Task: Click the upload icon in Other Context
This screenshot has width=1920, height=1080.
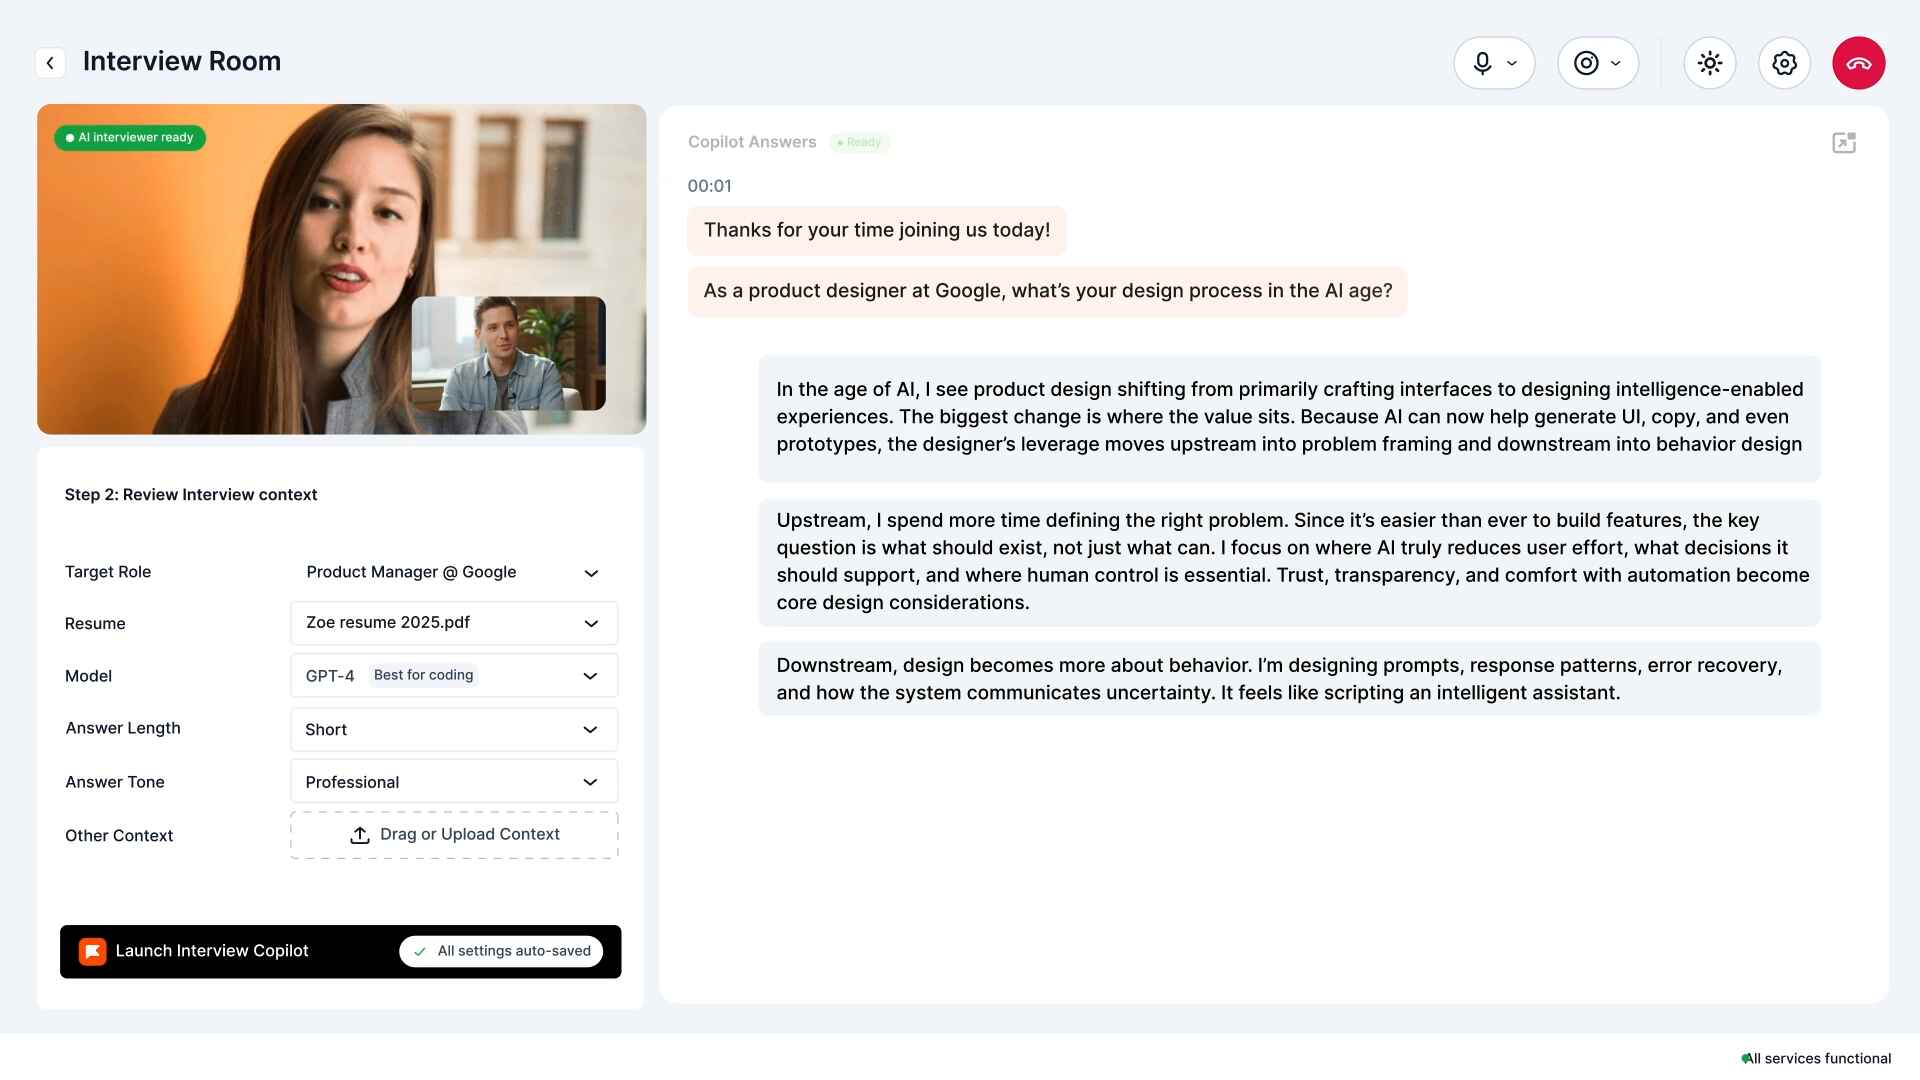Action: pyautogui.click(x=360, y=834)
